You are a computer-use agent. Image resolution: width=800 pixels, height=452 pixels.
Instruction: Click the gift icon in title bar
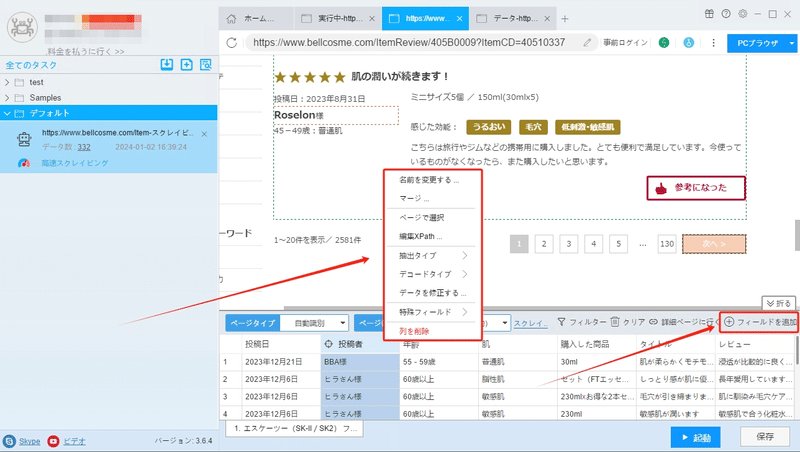click(709, 14)
